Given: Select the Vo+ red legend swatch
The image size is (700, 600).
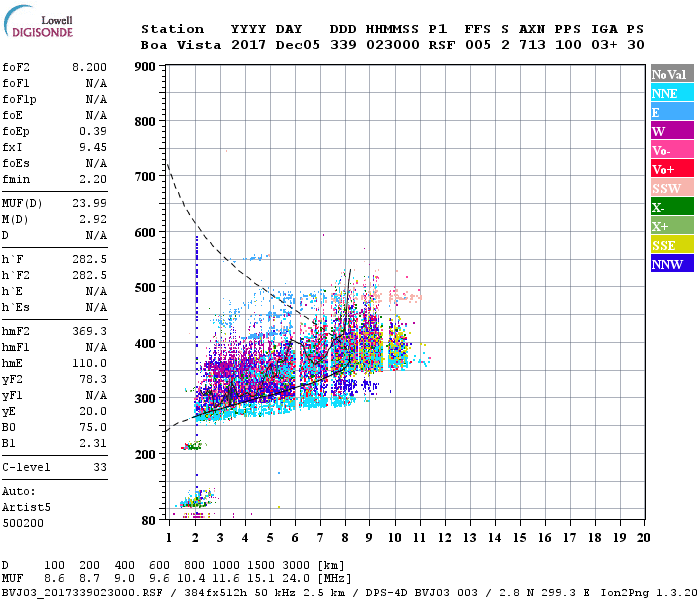Looking at the screenshot, I should coord(672,169).
